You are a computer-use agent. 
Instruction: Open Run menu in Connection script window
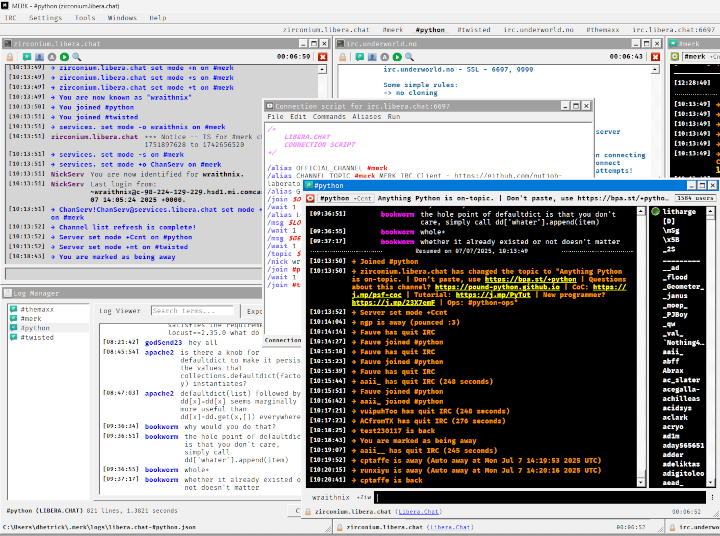point(394,117)
